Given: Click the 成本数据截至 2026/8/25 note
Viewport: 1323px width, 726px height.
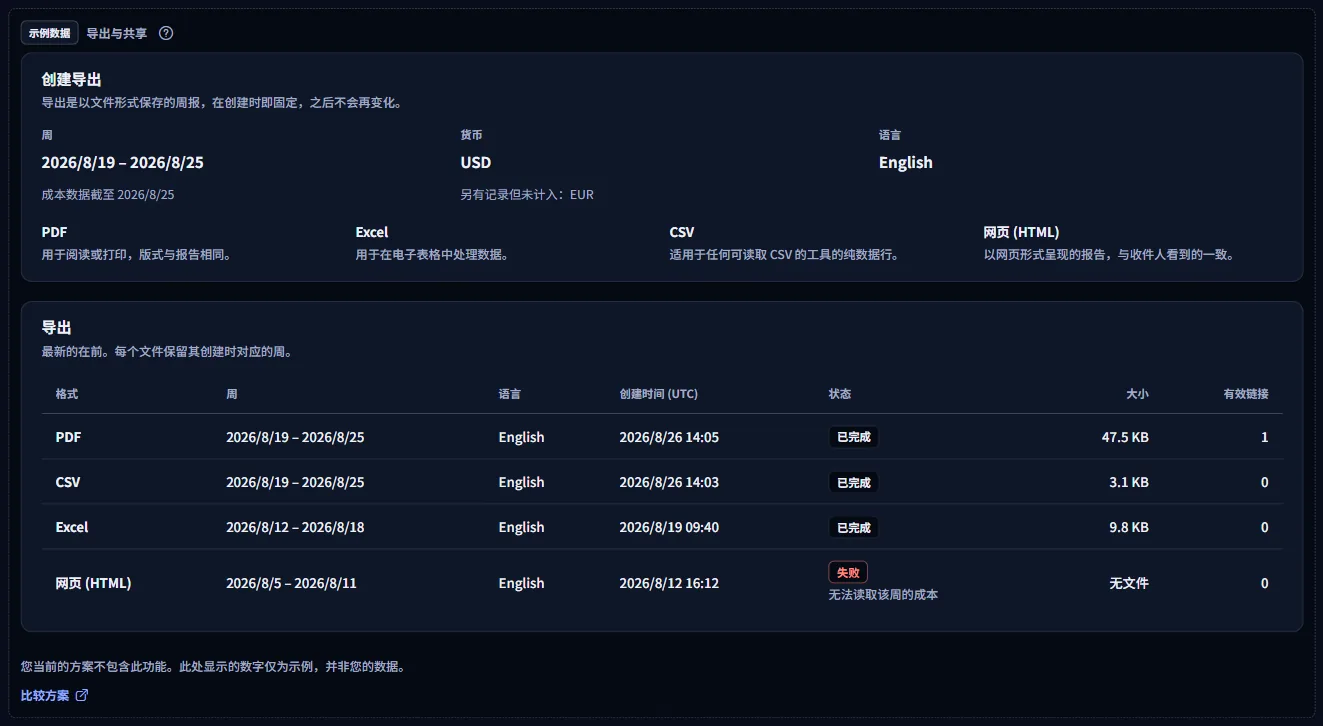Looking at the screenshot, I should click(108, 195).
